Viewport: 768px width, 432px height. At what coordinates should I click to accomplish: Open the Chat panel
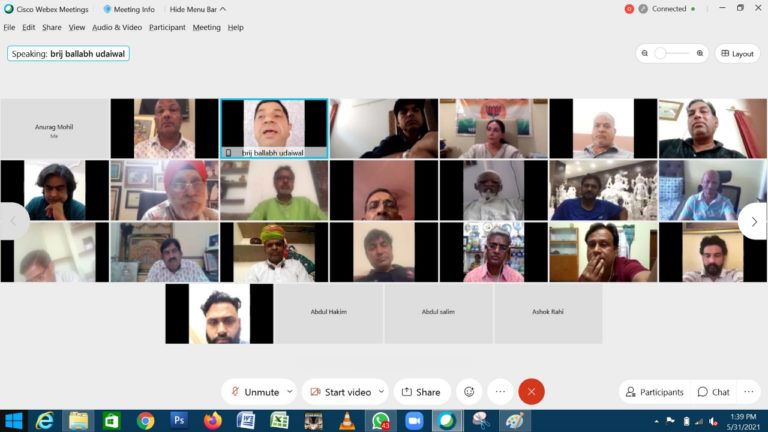coord(714,392)
